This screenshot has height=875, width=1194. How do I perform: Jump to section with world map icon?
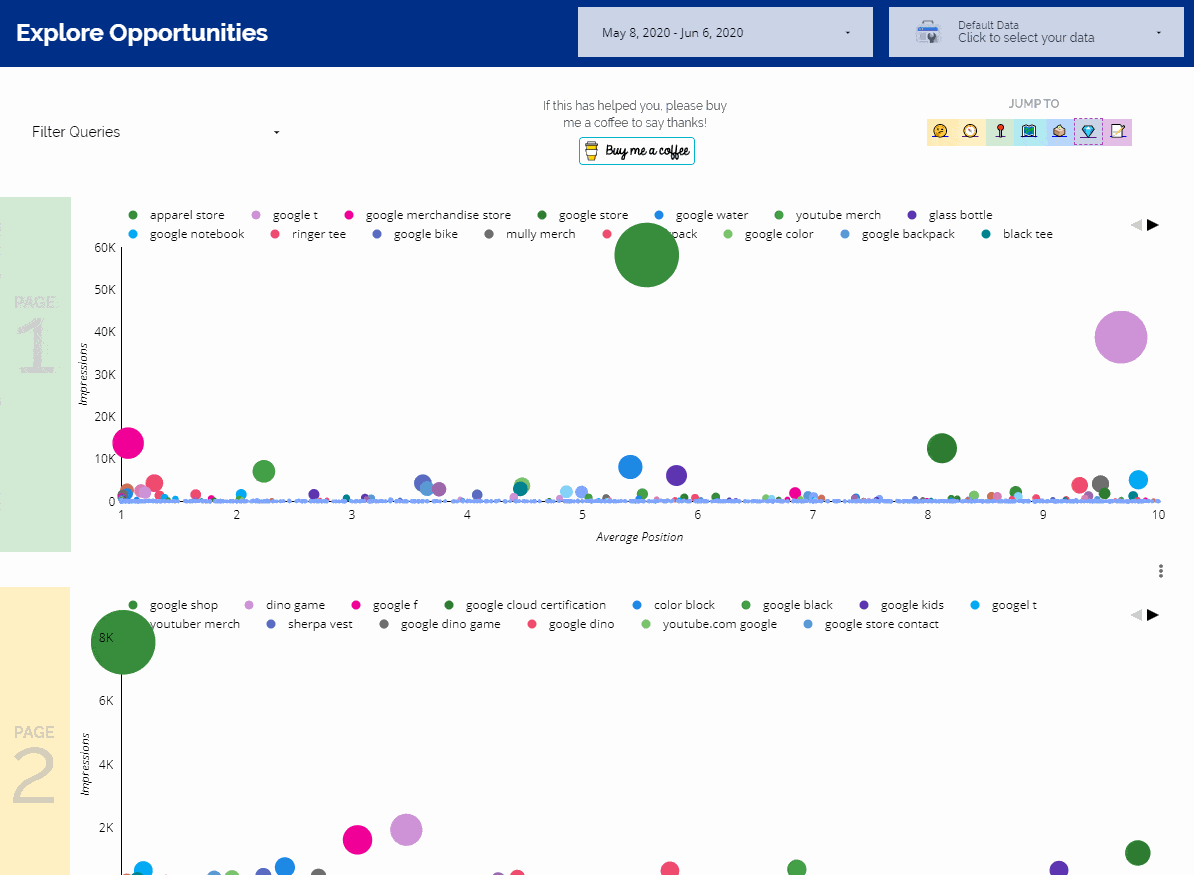coord(1029,132)
